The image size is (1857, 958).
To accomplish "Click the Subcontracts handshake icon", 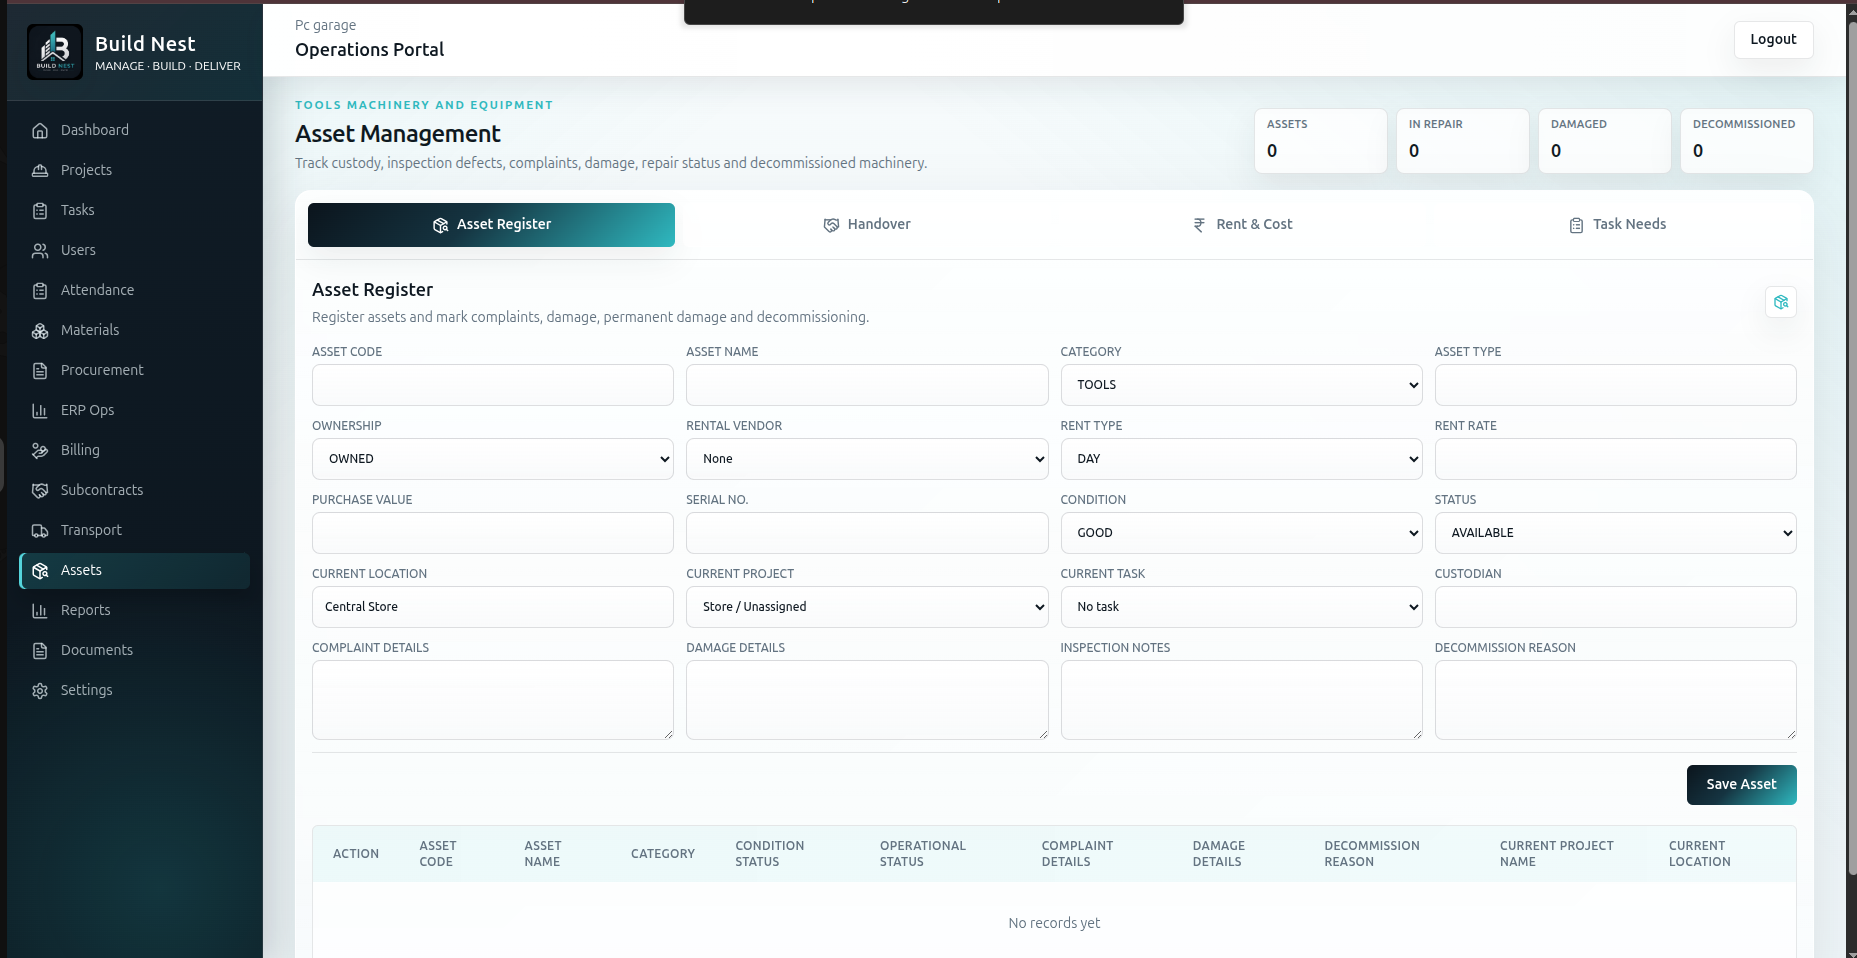I will pos(40,490).
